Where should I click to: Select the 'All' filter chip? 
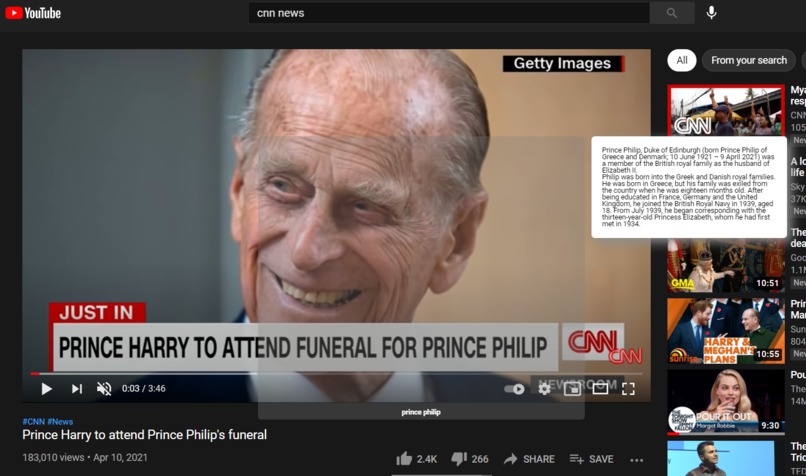(x=682, y=60)
